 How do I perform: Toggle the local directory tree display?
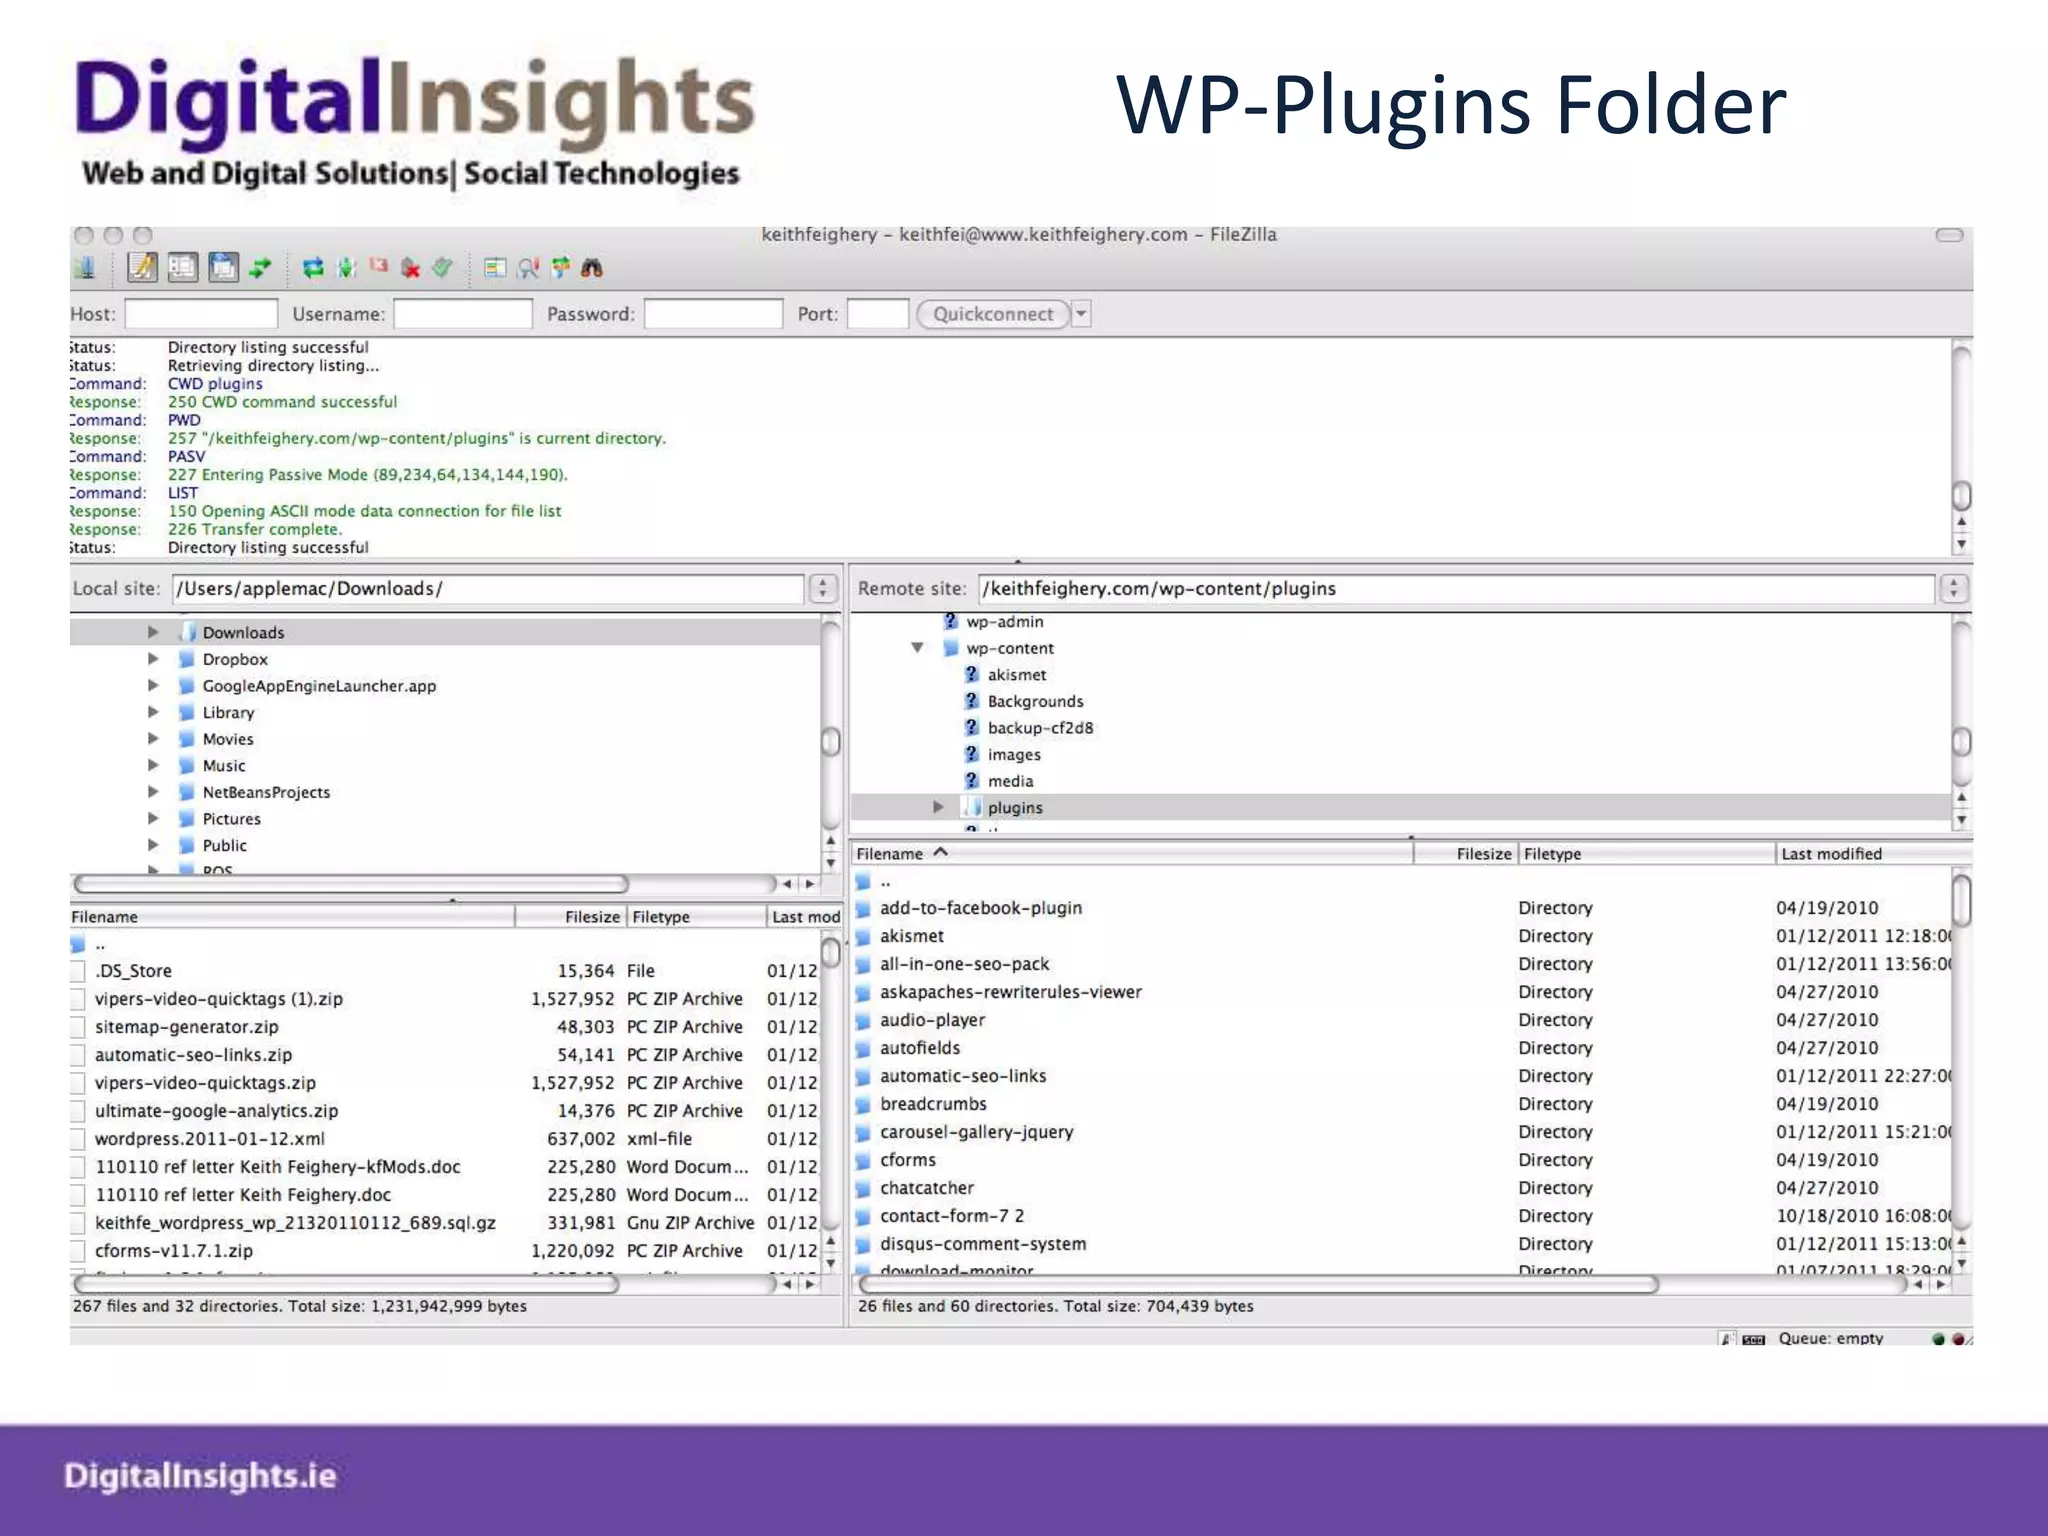(182, 267)
